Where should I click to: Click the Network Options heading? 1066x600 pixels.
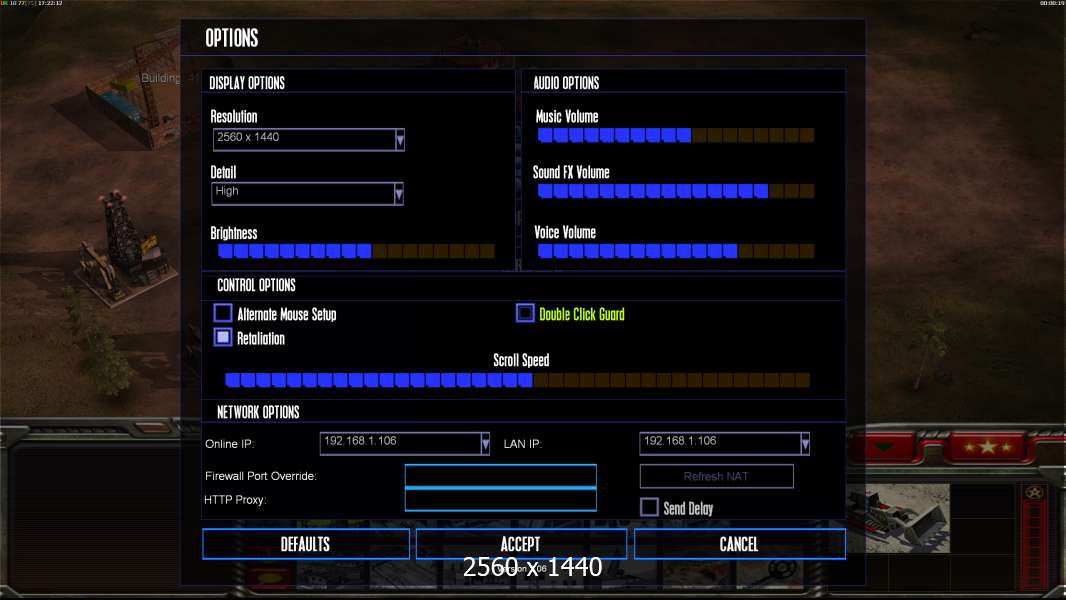pyautogui.click(x=258, y=412)
